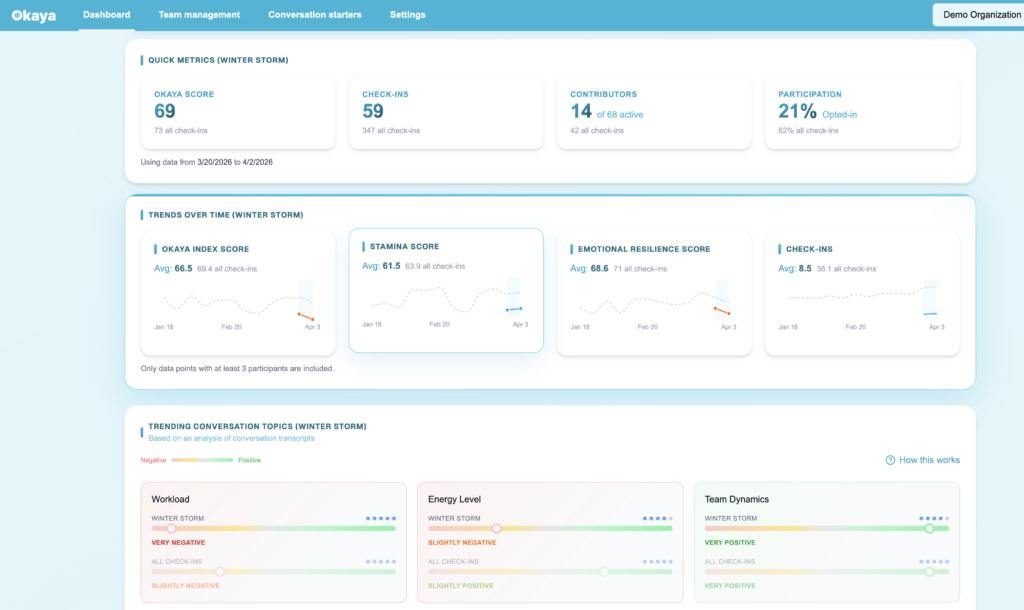Select the Contributors metric card
This screenshot has height=610, width=1024.
654,113
